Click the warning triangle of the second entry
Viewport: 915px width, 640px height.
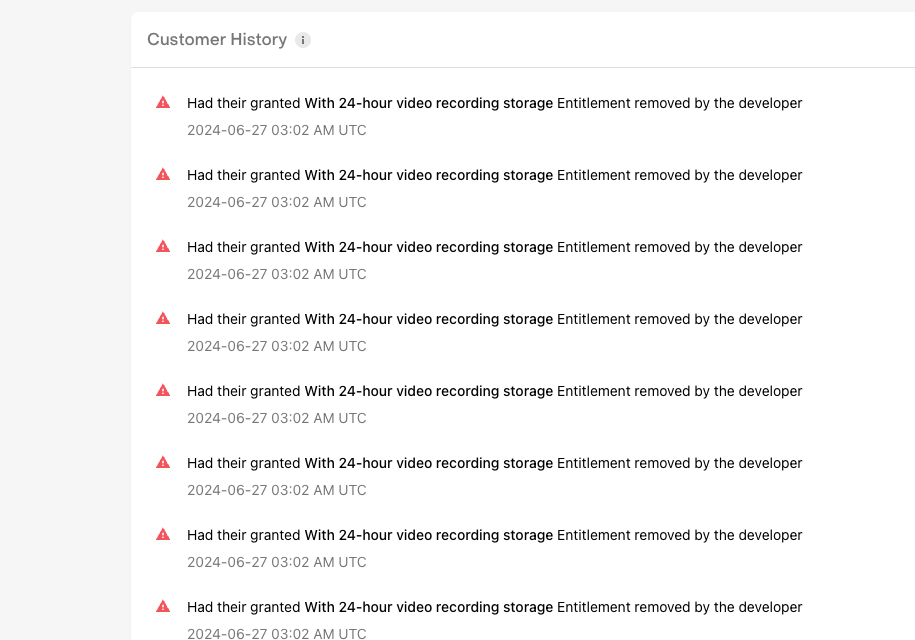coord(163,174)
